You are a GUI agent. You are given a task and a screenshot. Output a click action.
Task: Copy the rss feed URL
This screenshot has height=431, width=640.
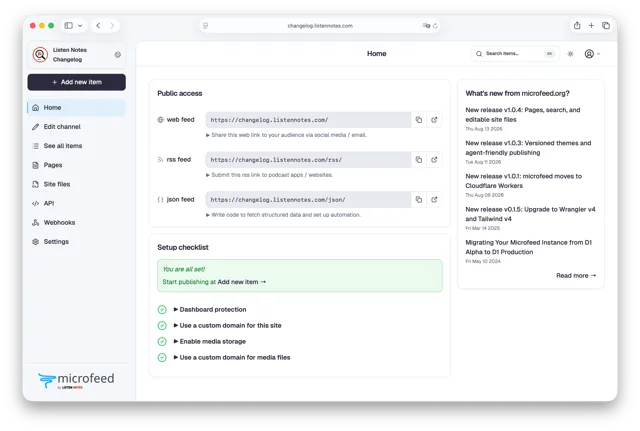coord(419,160)
